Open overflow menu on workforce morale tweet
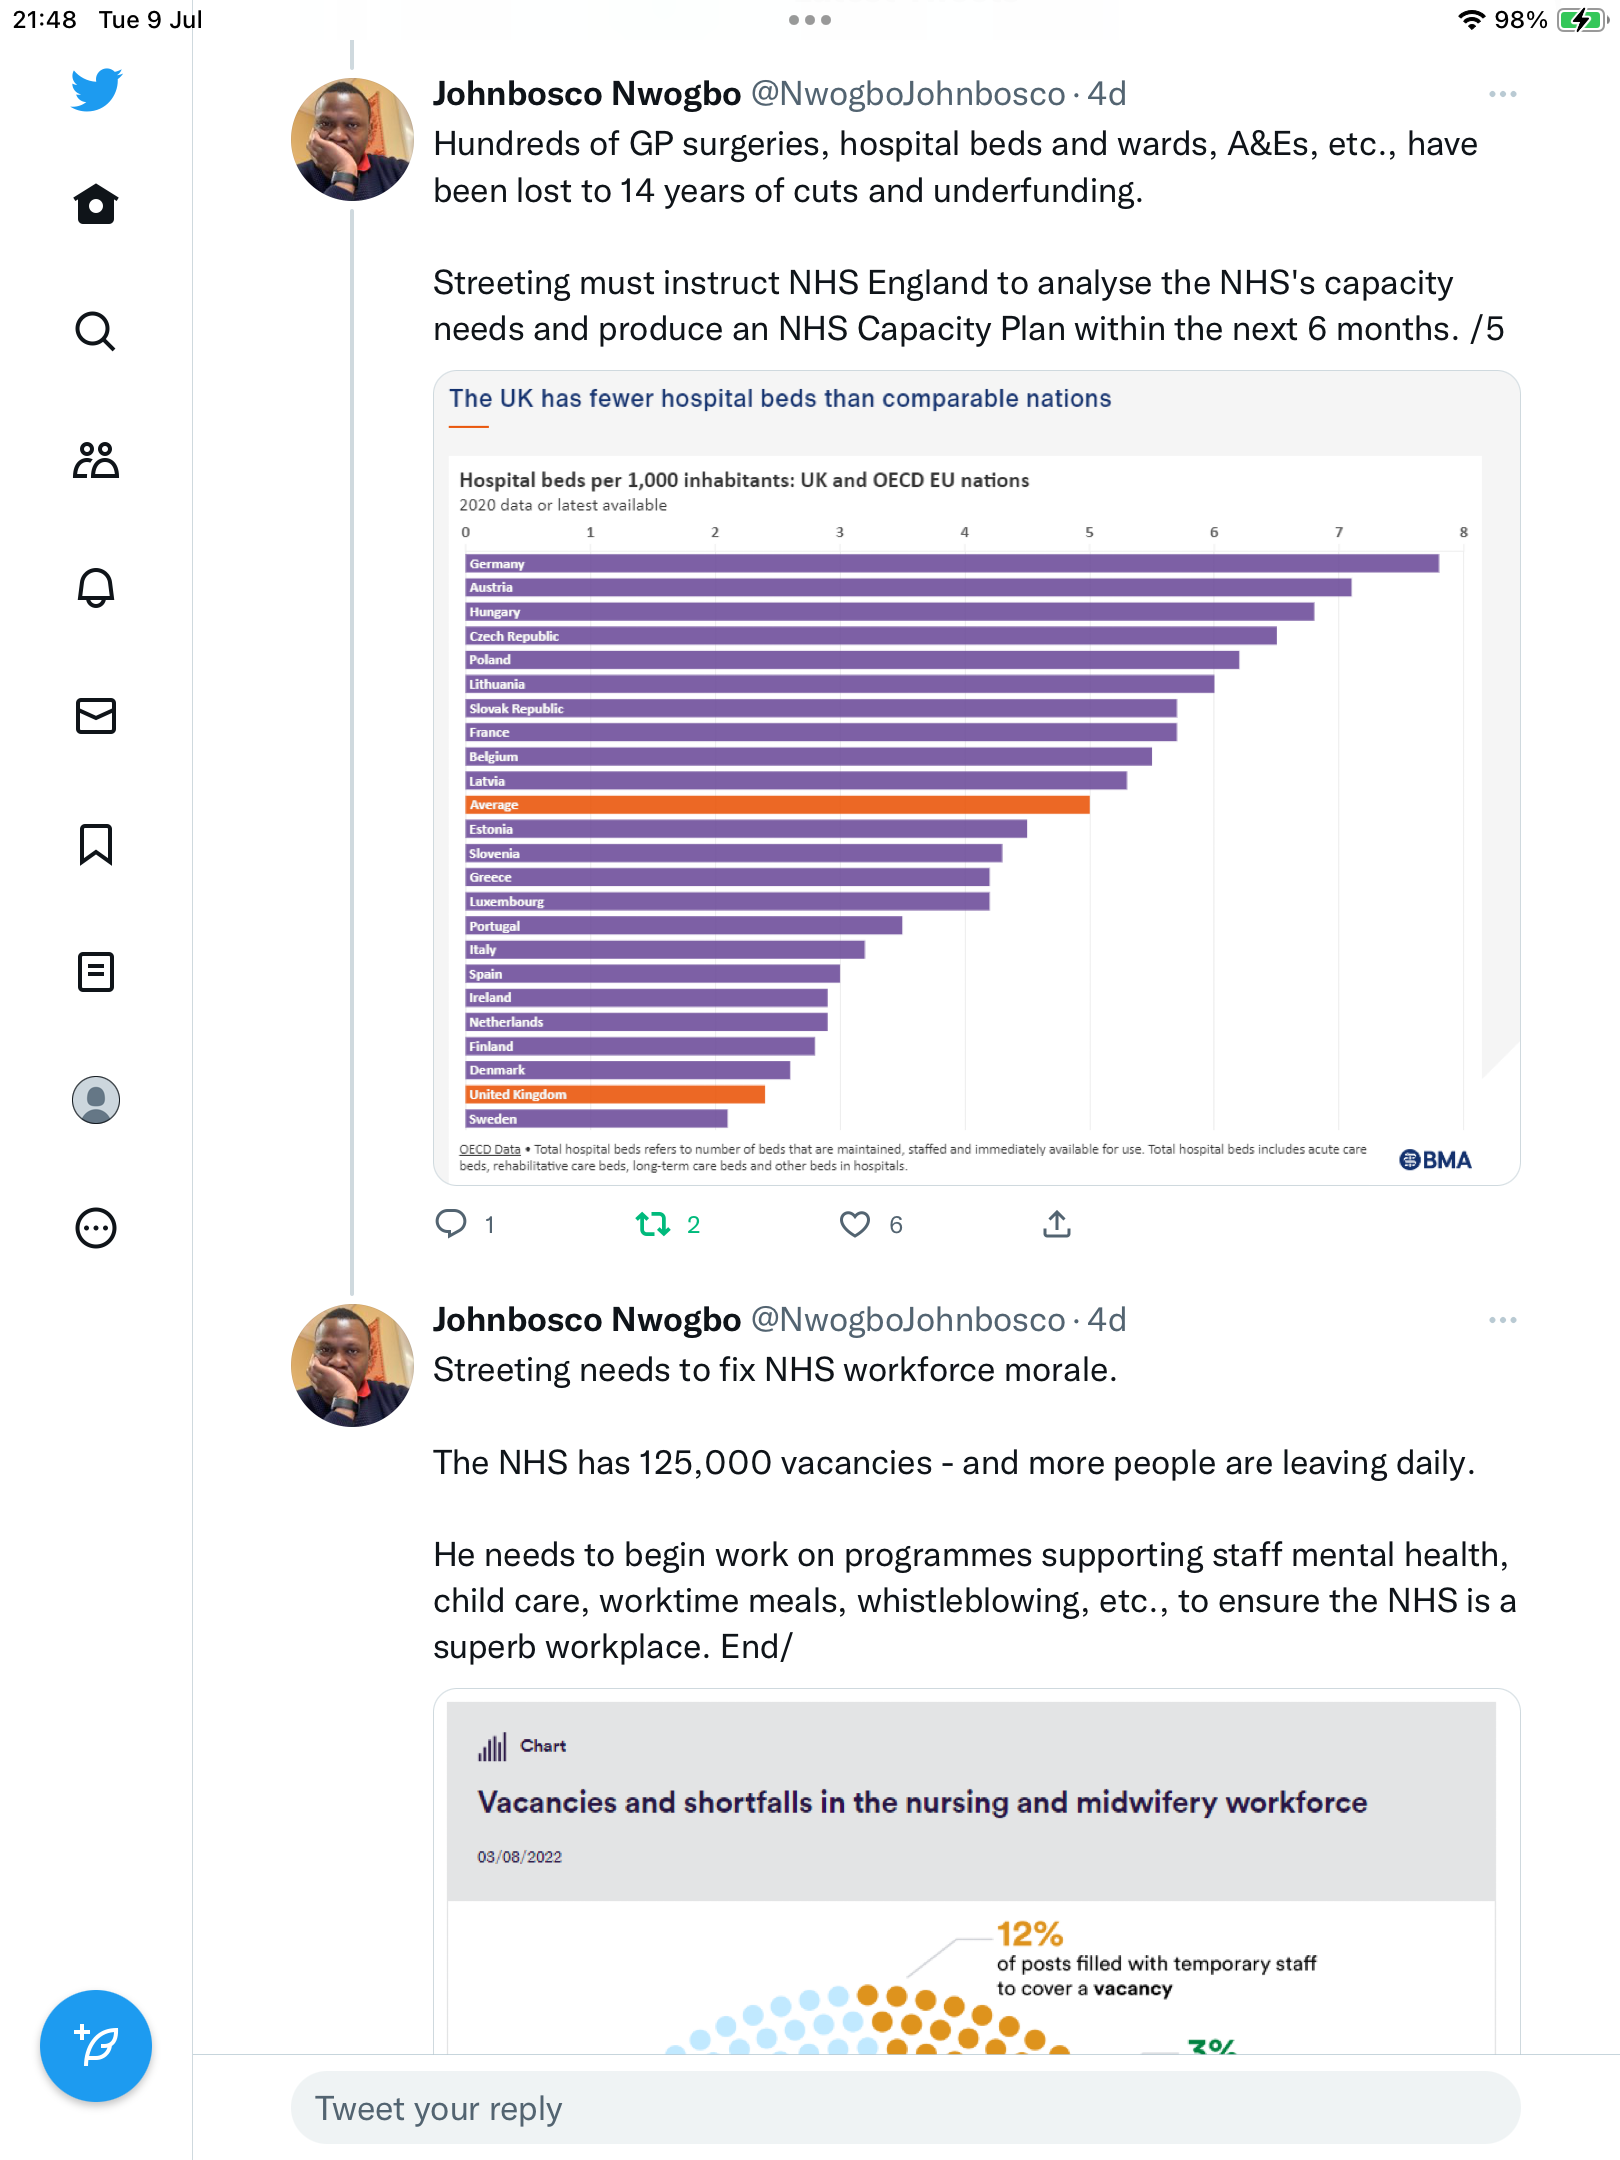The height and width of the screenshot is (2160, 1620). pyautogui.click(x=1502, y=1320)
